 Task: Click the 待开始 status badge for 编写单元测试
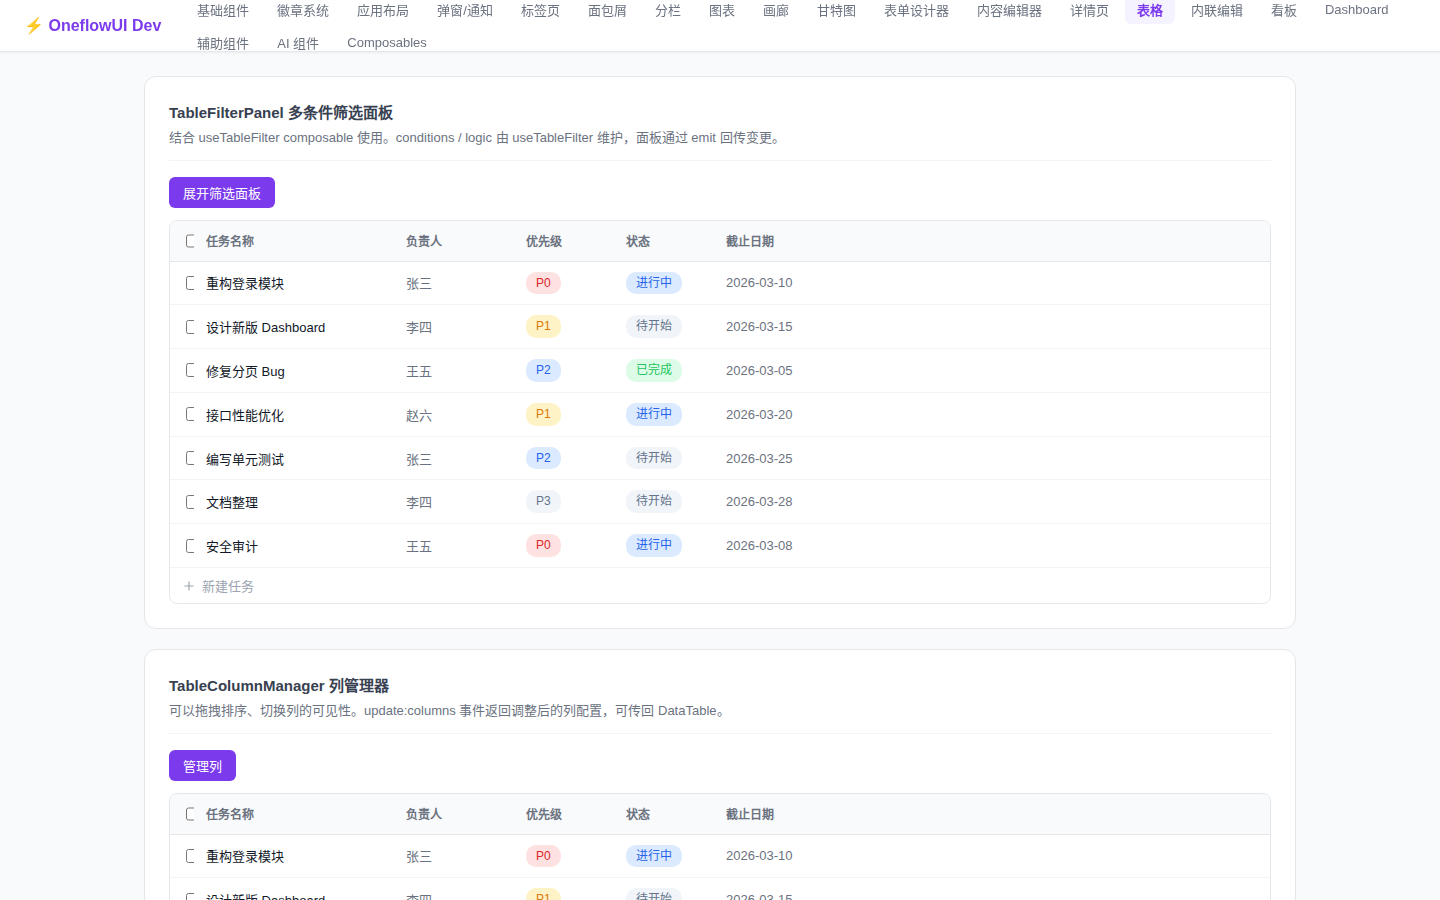pos(654,458)
